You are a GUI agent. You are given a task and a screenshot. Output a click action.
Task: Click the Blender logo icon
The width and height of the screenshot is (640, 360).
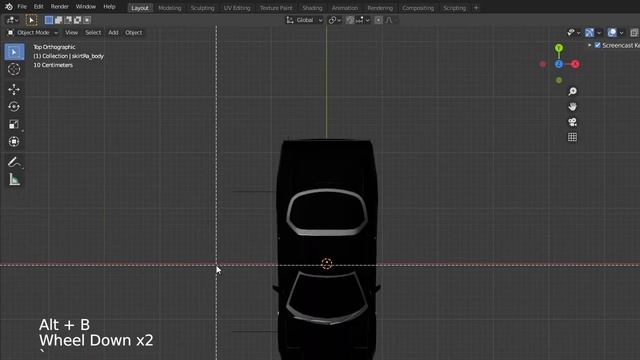[x=9, y=7]
